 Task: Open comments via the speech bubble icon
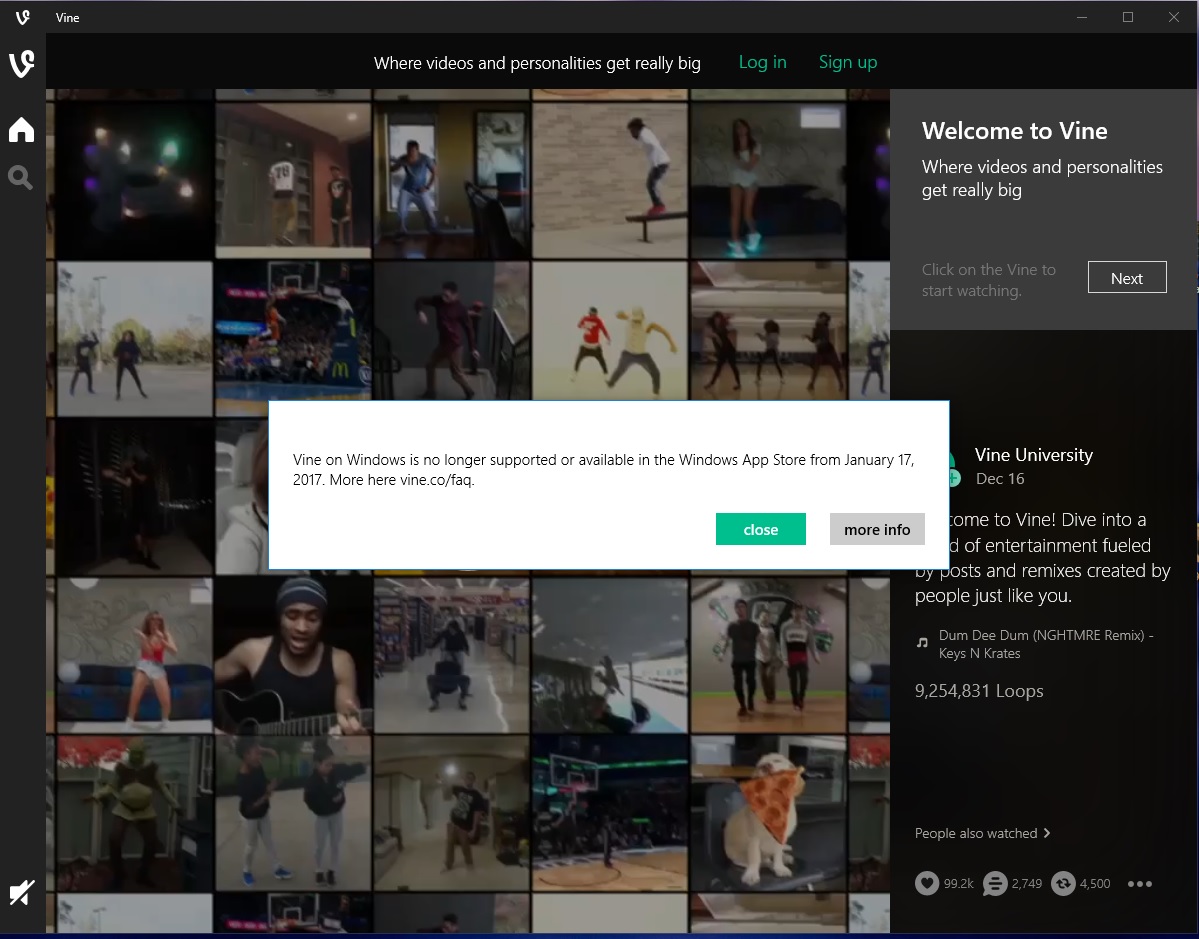[995, 884]
